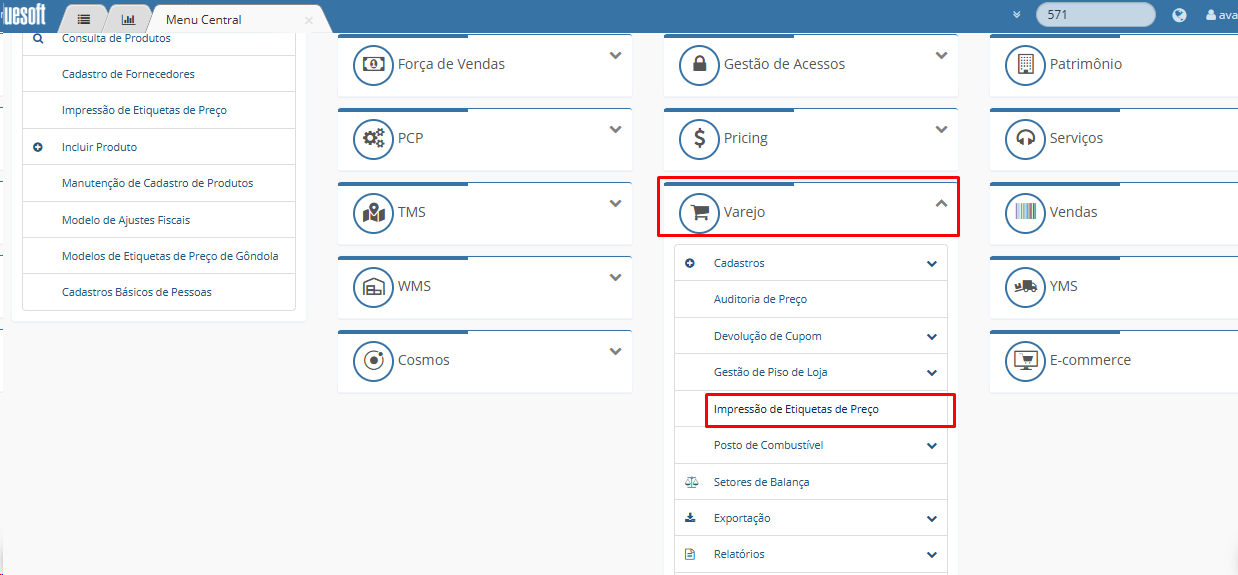Click the WMS warehouse icon

coord(373,286)
